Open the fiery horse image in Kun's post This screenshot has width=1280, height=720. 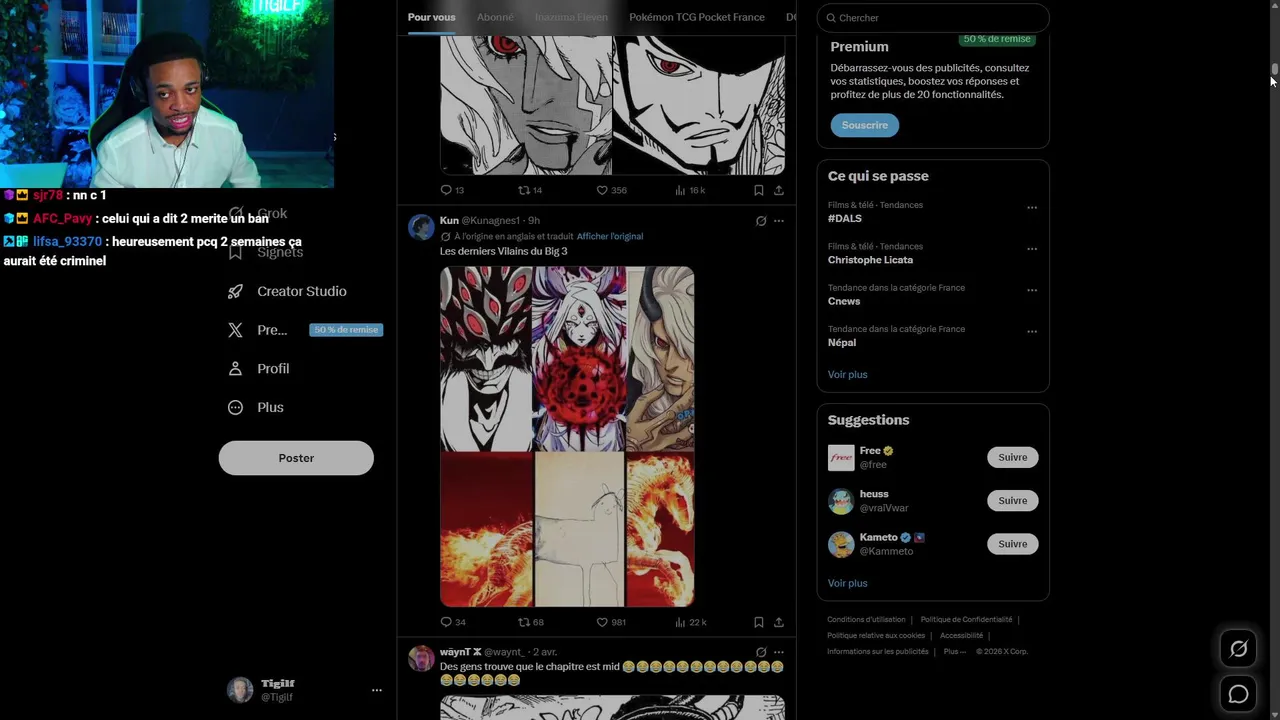click(x=660, y=530)
